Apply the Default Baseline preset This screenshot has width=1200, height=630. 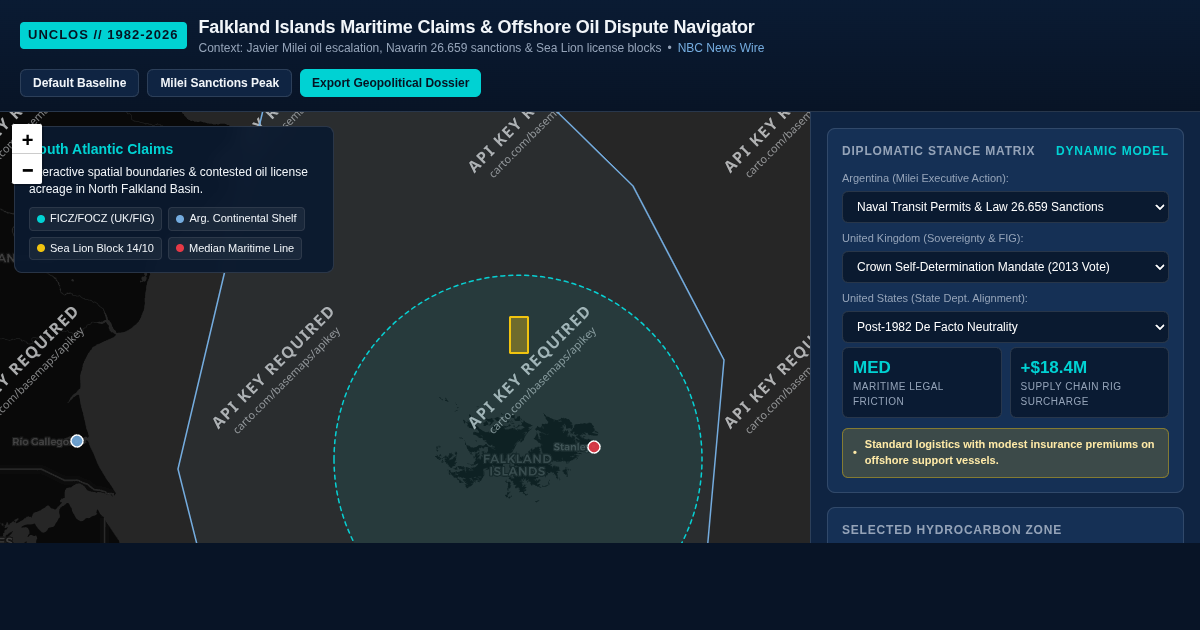[x=79, y=83]
